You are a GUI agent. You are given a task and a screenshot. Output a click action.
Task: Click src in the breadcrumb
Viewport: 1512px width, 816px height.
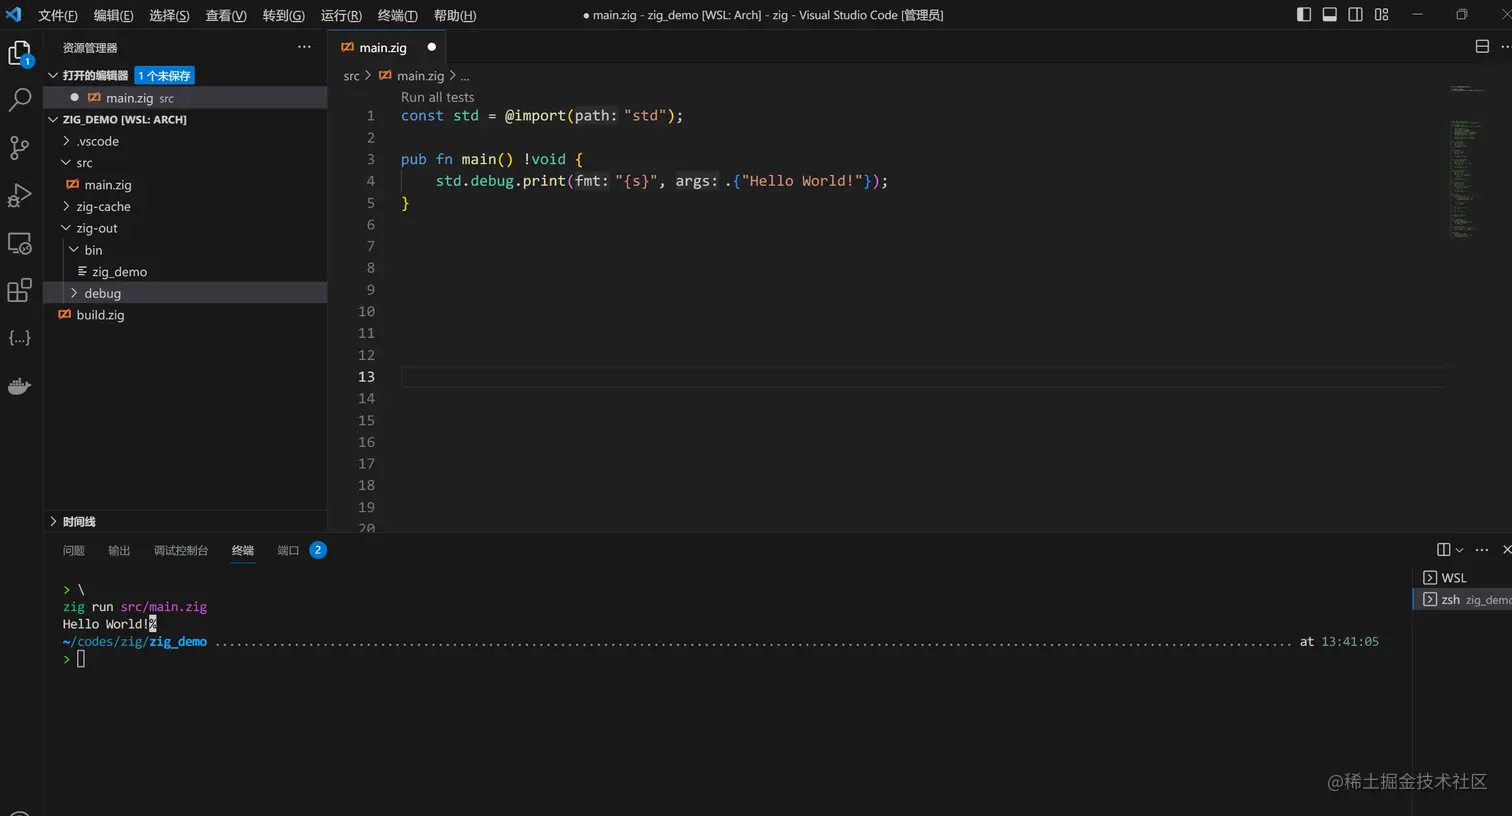[351, 76]
